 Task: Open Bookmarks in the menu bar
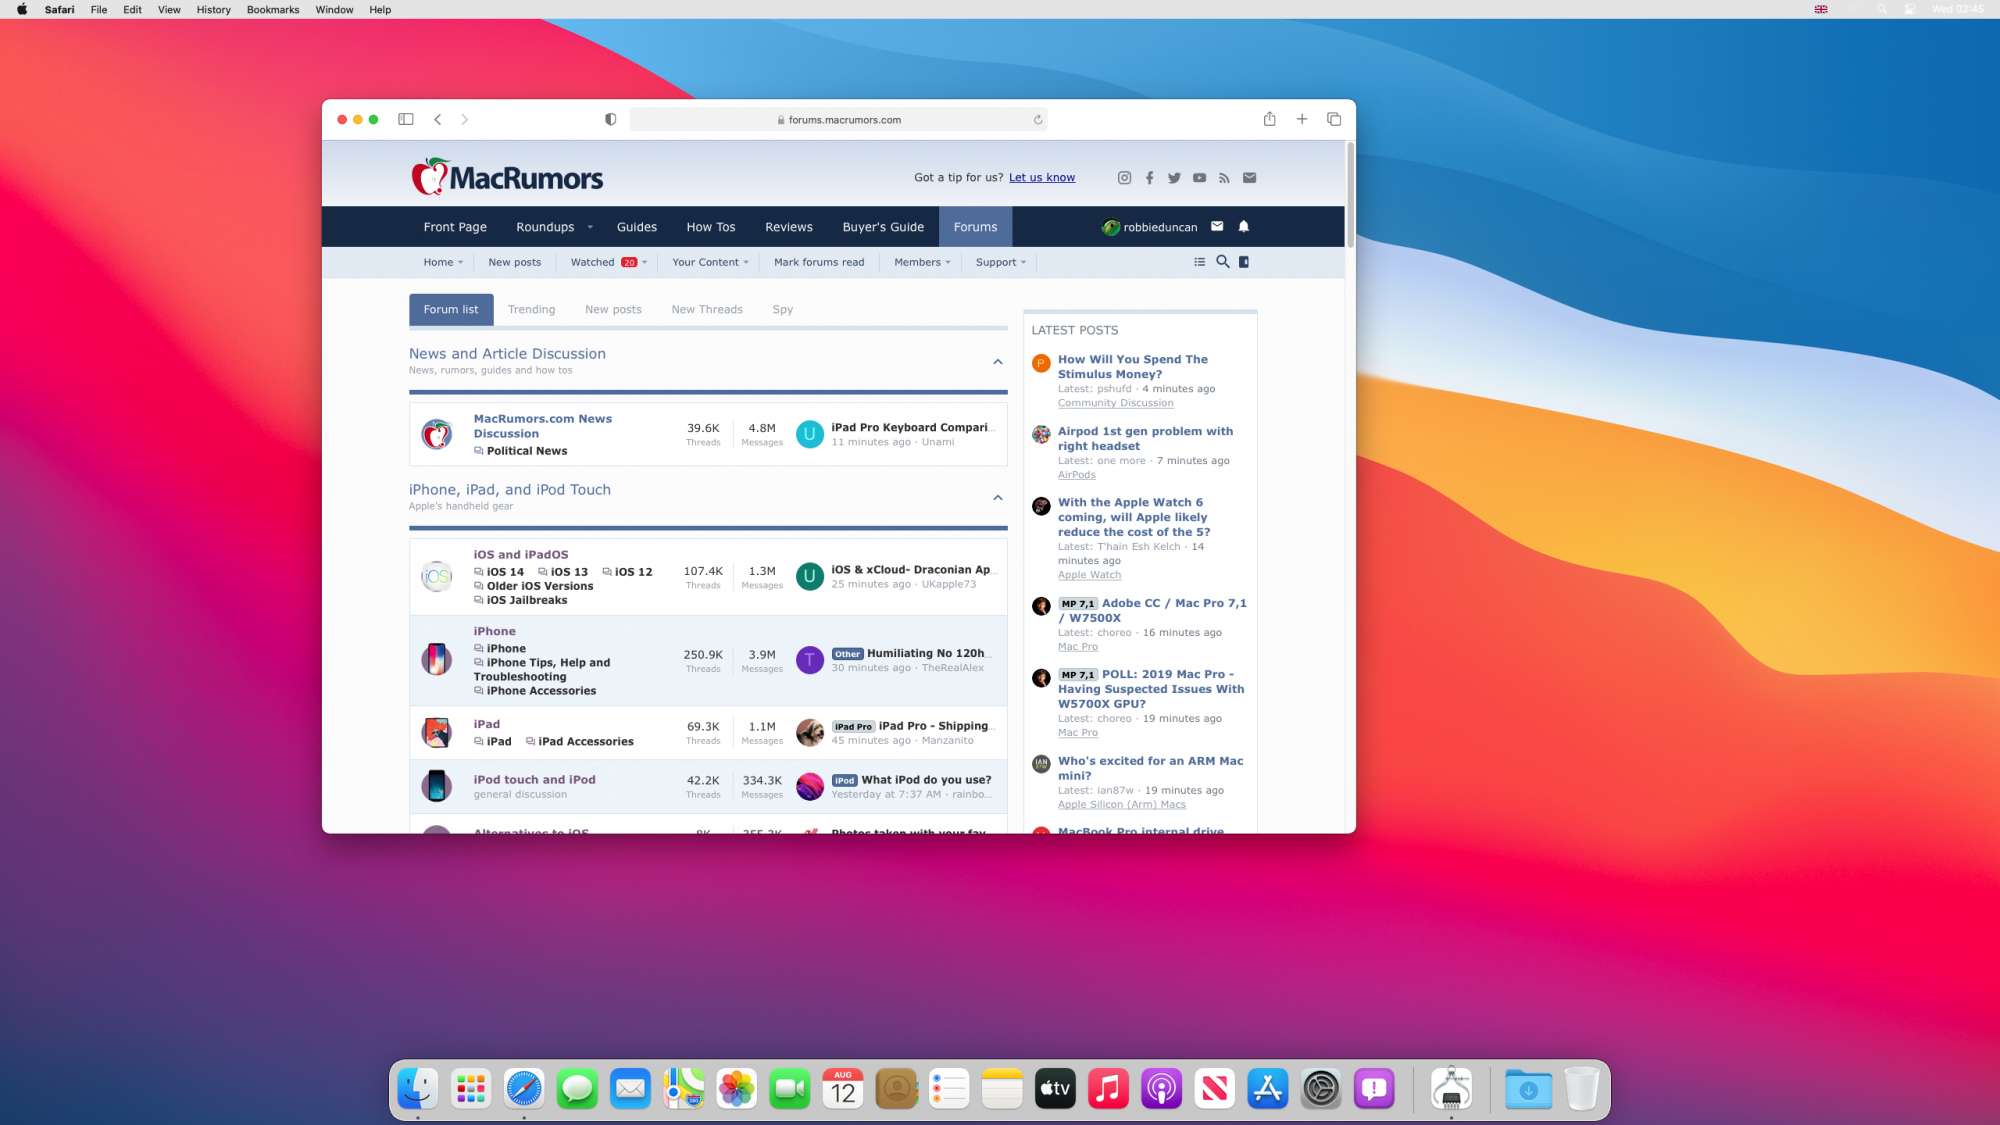(272, 9)
